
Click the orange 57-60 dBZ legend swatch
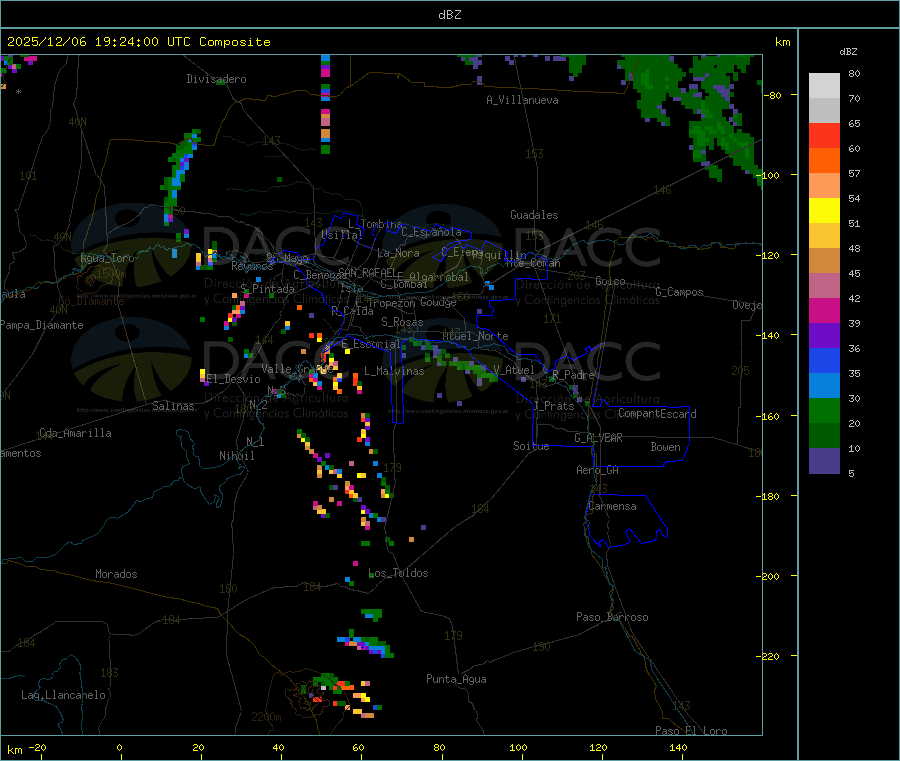point(824,161)
